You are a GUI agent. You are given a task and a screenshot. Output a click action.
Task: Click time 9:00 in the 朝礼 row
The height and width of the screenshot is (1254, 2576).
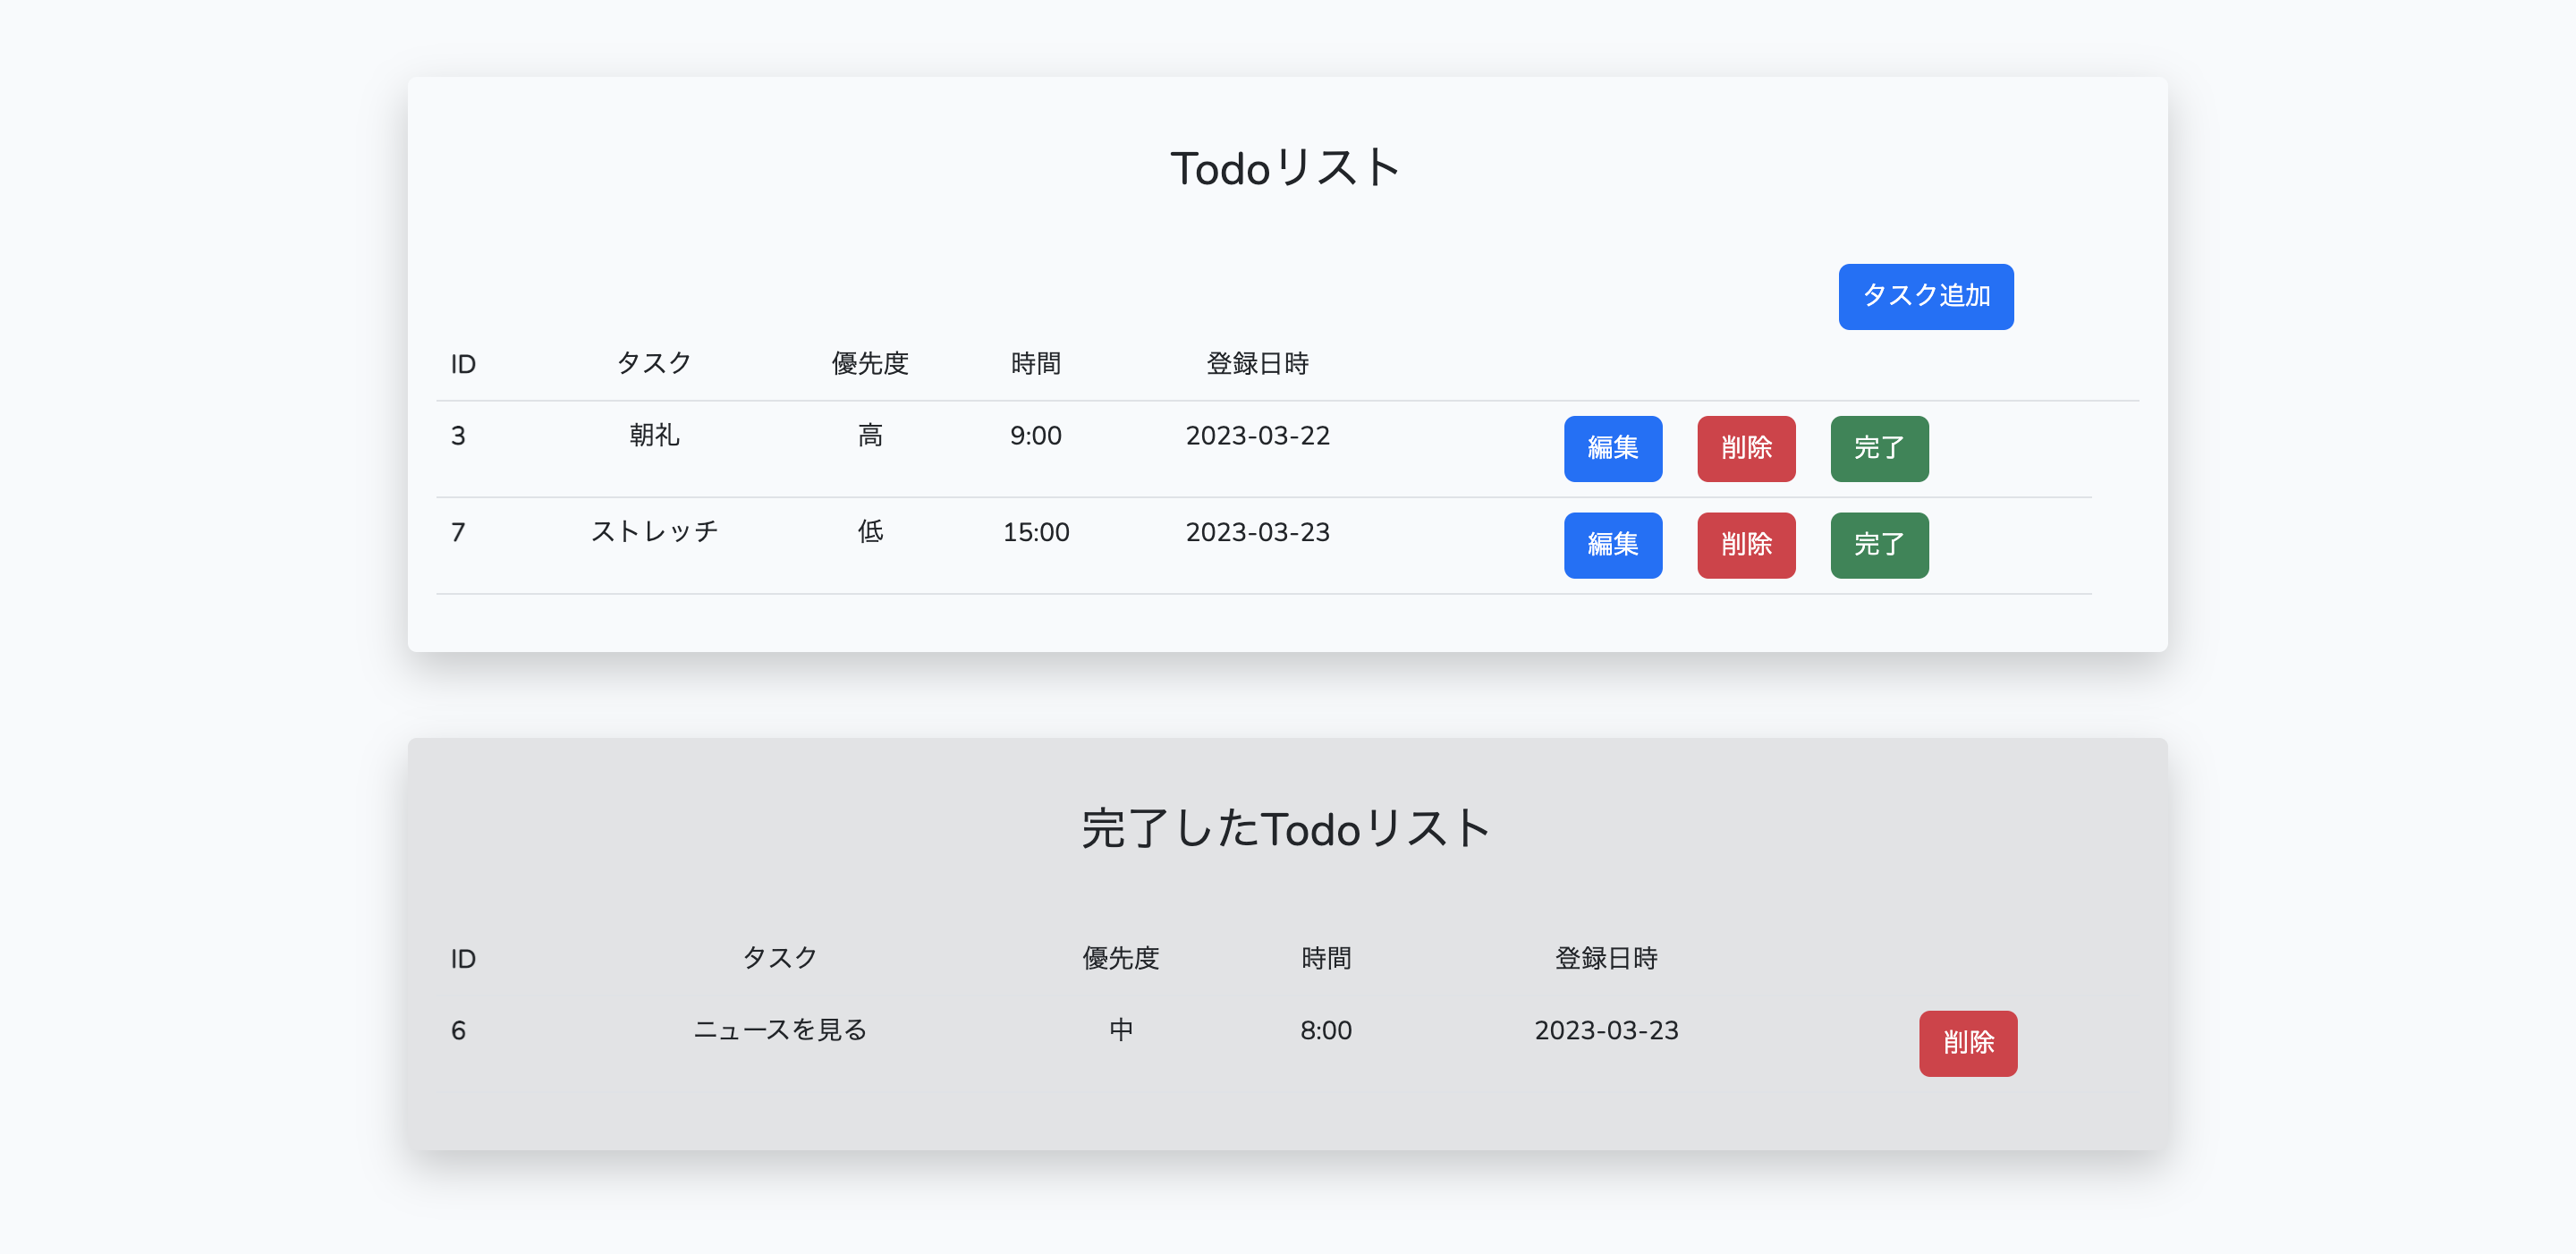[x=1035, y=435]
